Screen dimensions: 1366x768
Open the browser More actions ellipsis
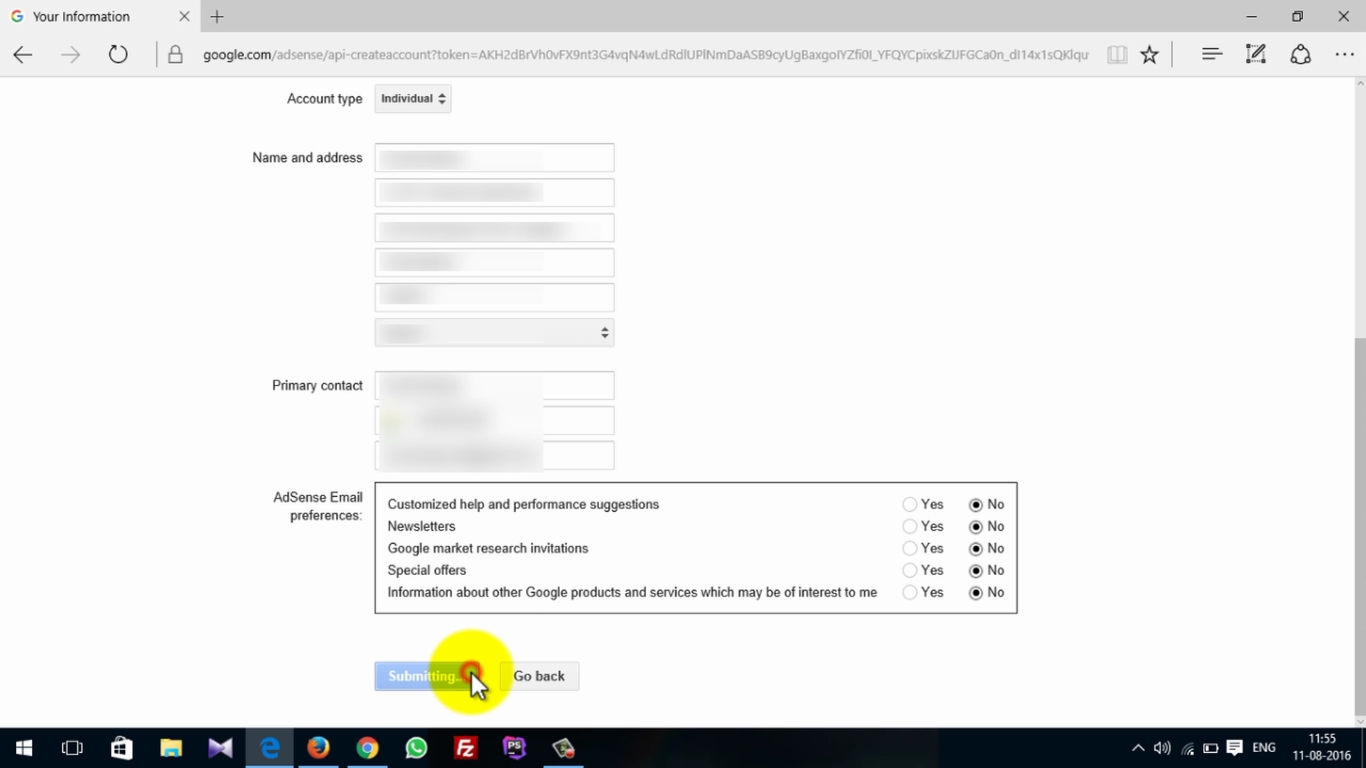pos(1344,55)
